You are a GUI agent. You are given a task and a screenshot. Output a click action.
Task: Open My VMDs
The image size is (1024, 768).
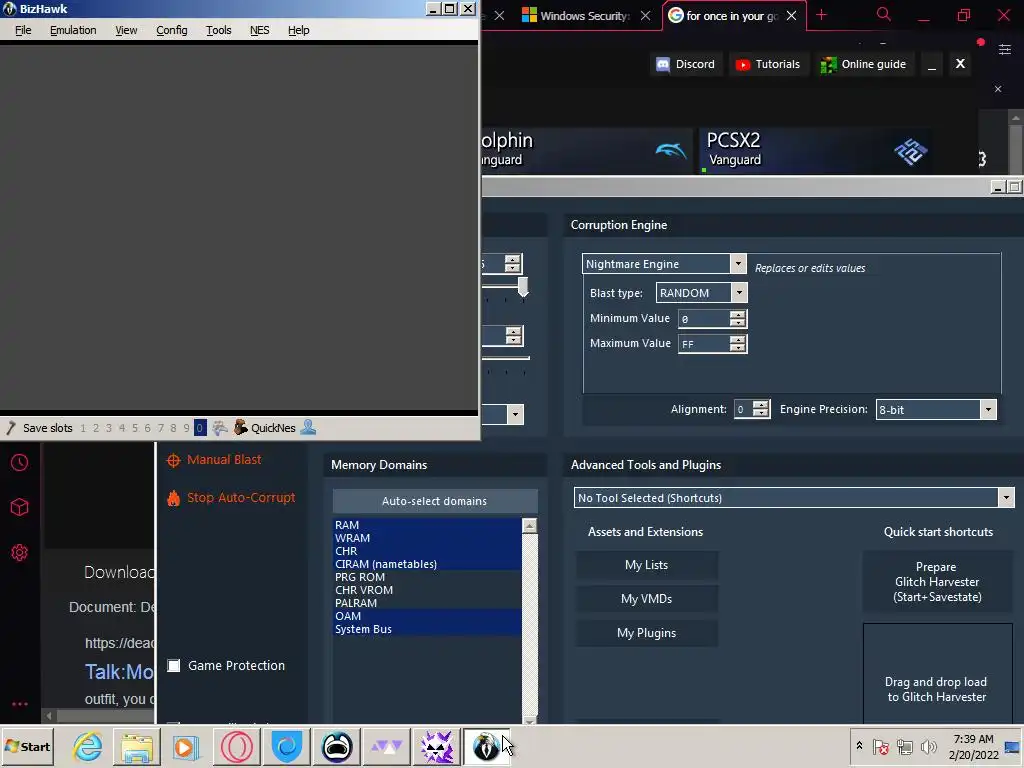click(x=647, y=599)
